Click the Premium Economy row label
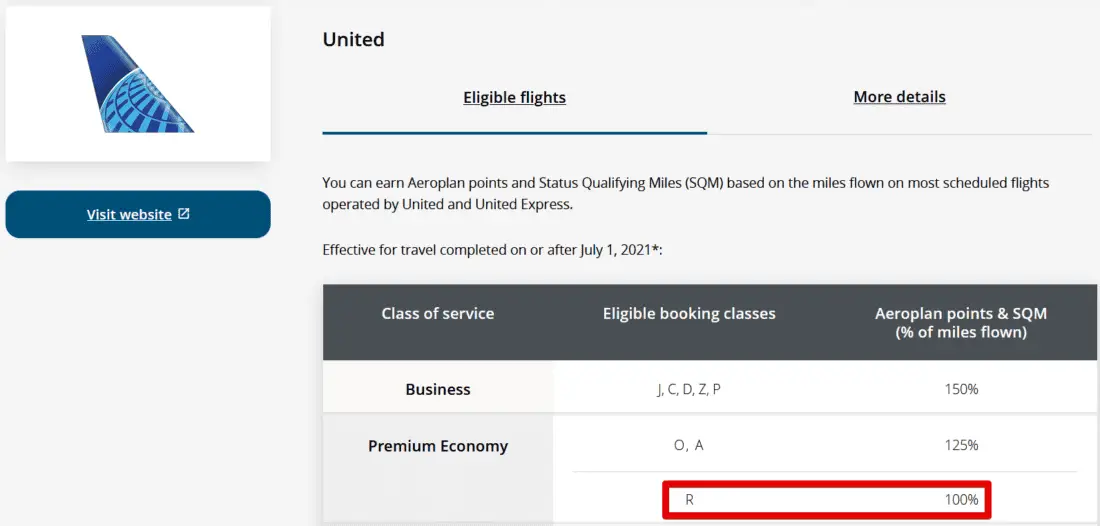The width and height of the screenshot is (1100, 526). point(438,447)
